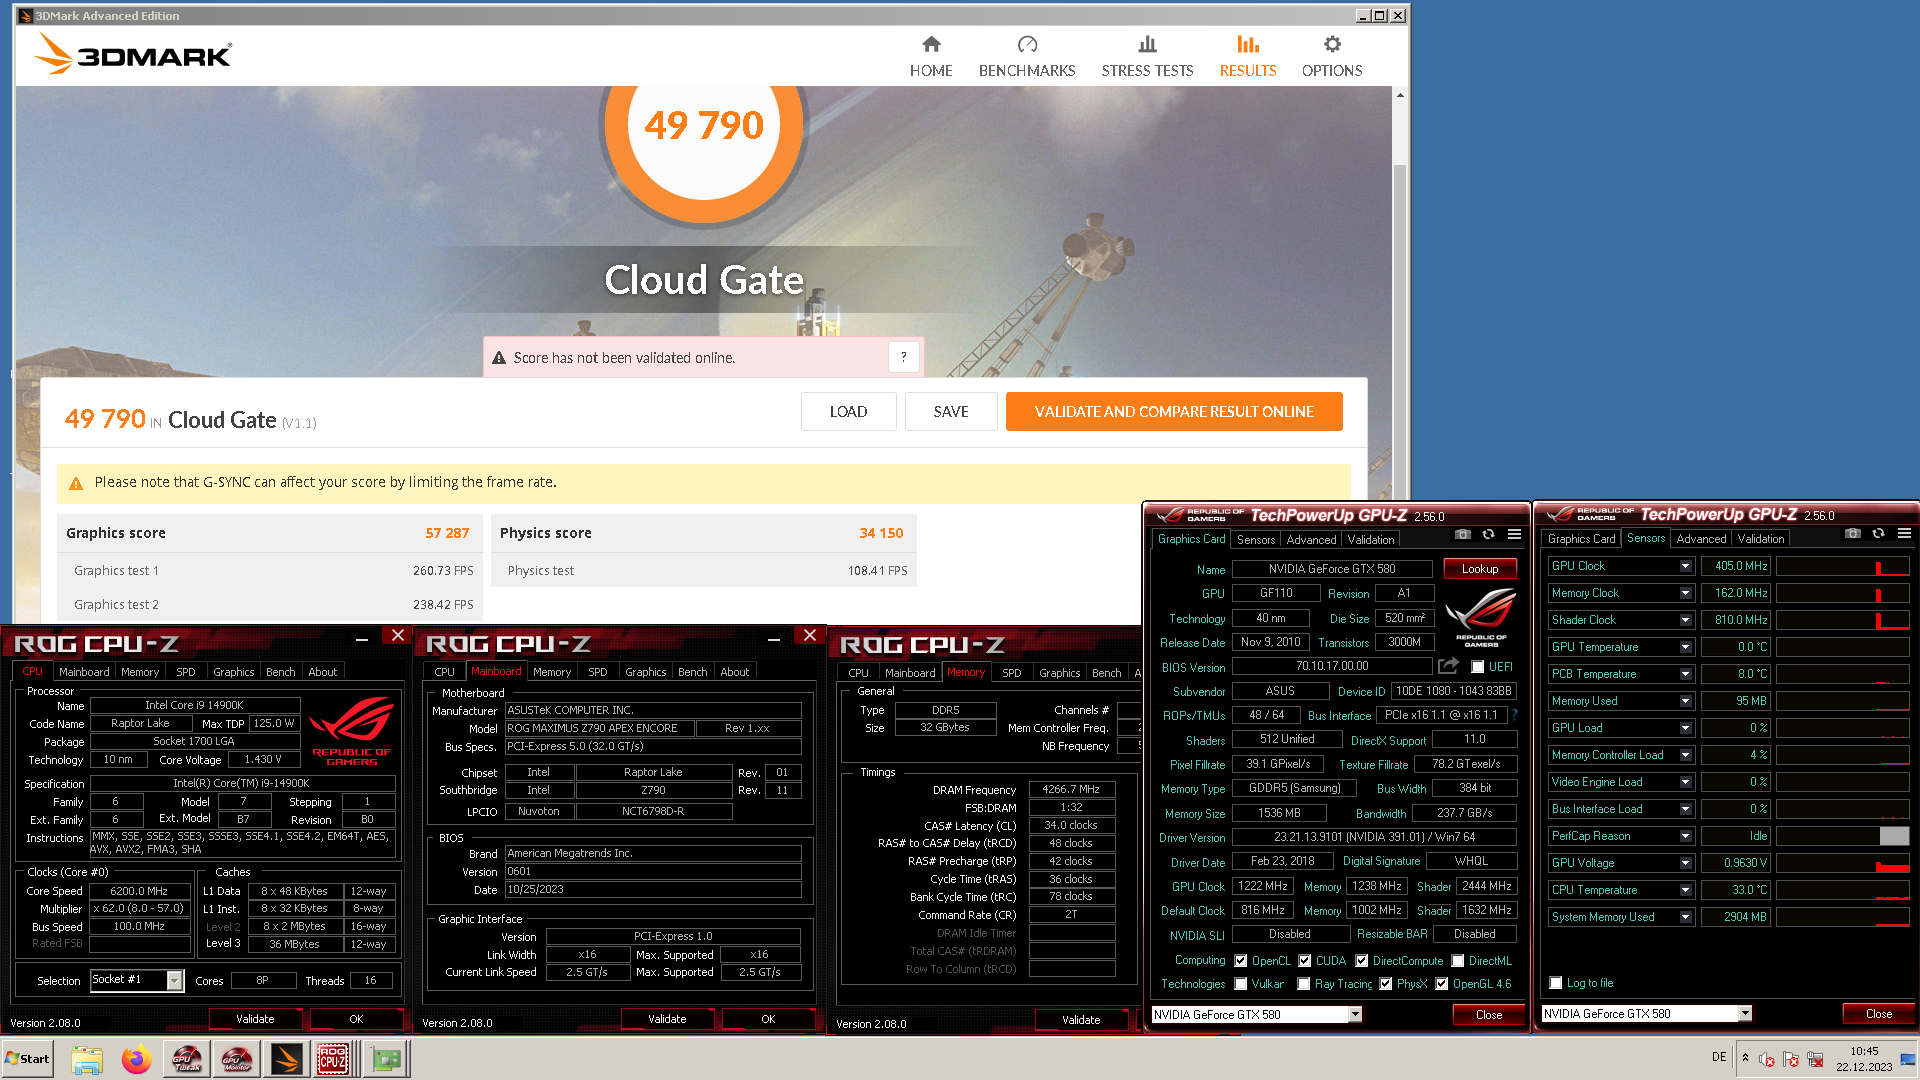This screenshot has height=1080, width=1920.
Task: Open BENCHMARKS in the 3DMark navigation
Action: [1027, 57]
